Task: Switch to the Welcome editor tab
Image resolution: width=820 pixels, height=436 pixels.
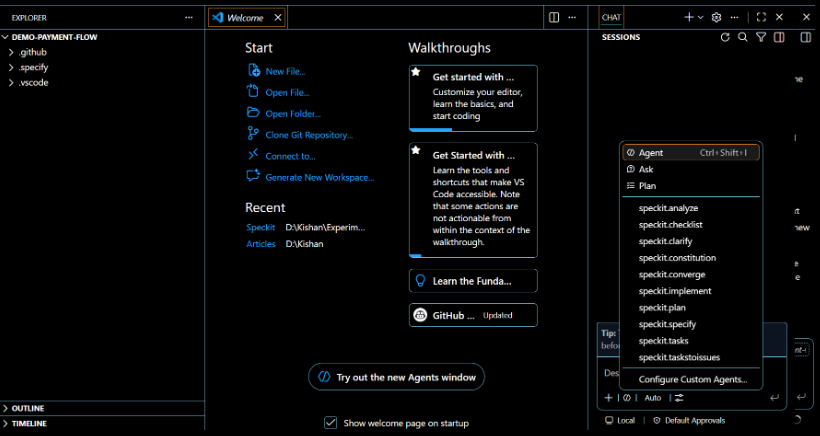Action: [x=245, y=17]
